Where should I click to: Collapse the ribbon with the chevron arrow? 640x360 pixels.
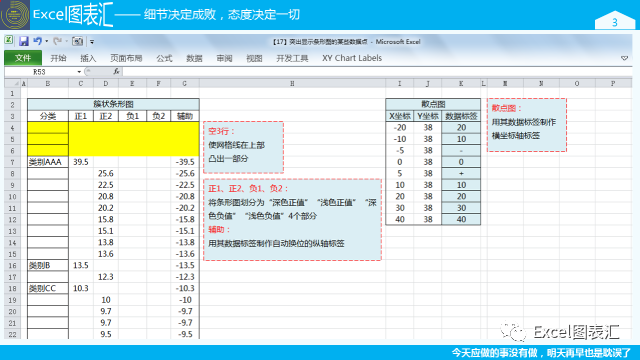tap(624, 58)
